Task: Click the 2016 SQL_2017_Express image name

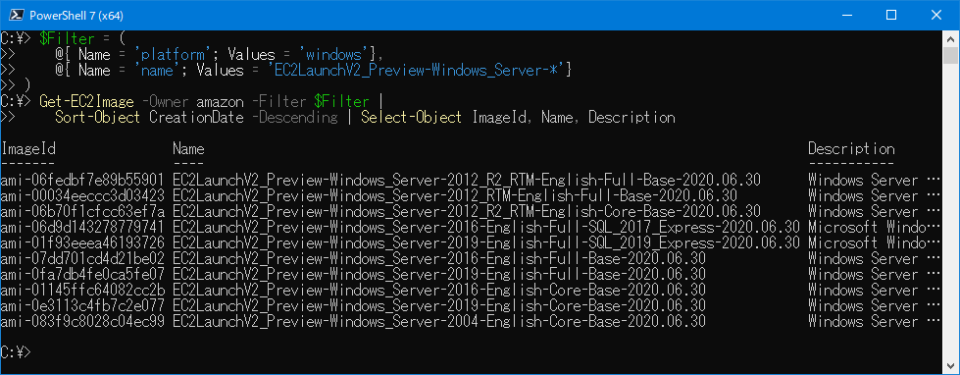Action: (x=486, y=227)
